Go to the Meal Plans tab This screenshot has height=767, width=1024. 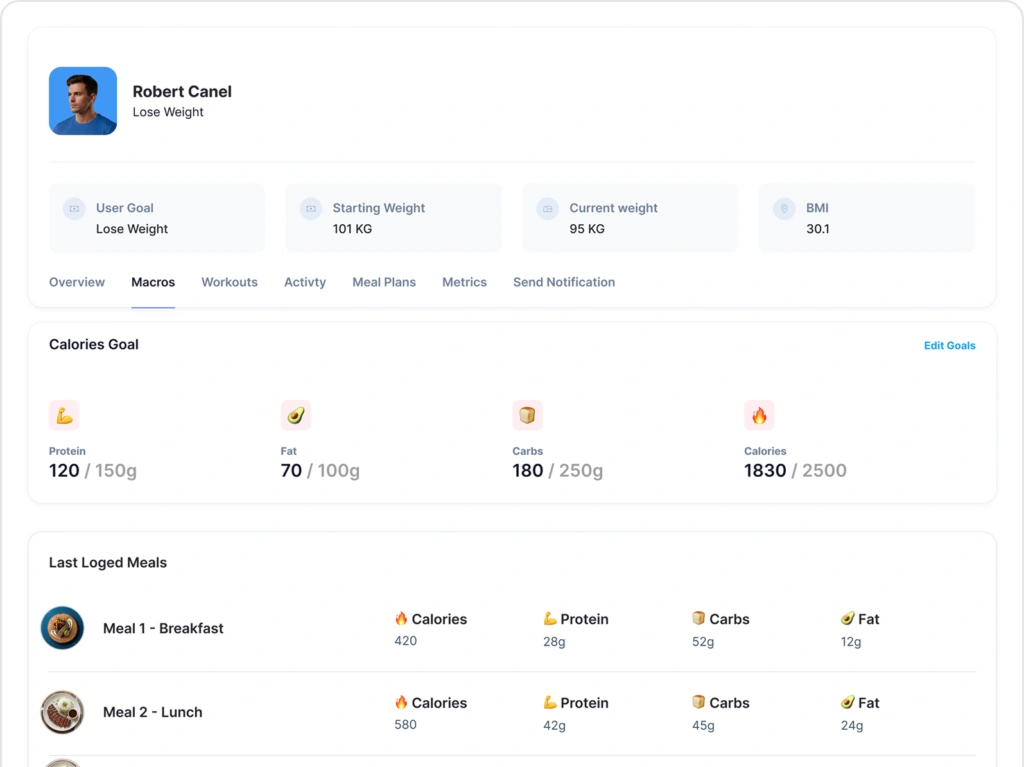pos(384,282)
